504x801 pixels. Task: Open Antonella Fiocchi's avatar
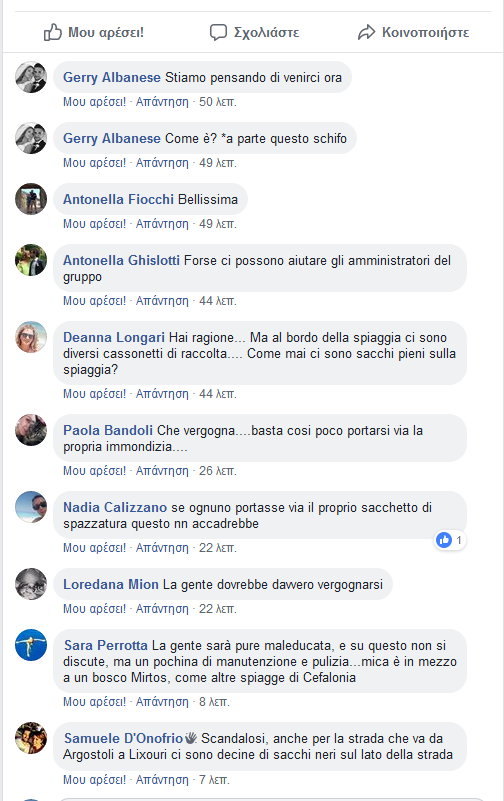point(31,199)
